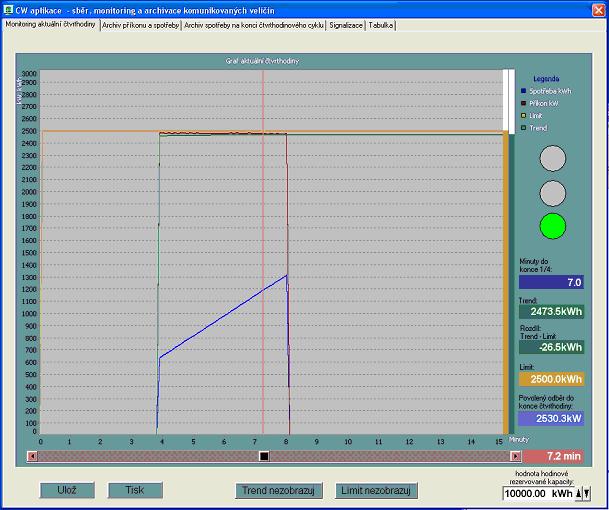609x510 pixels.
Task: Click the Příkon kW legend marker
Action: click(523, 103)
